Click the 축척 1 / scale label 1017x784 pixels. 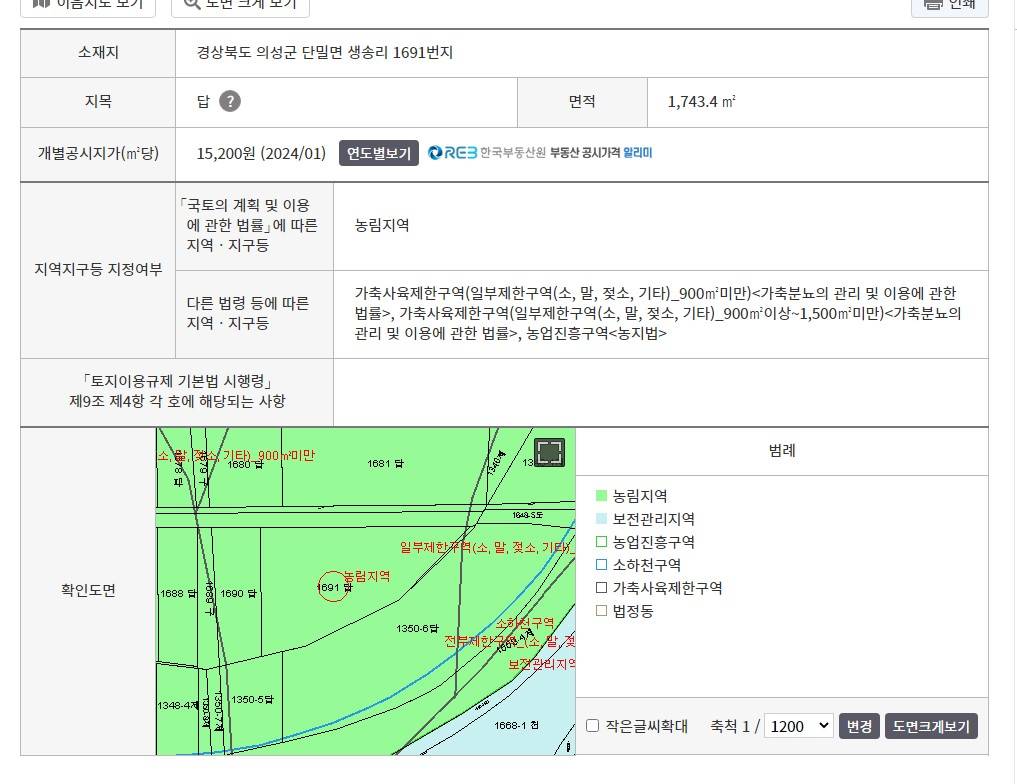(x=735, y=726)
